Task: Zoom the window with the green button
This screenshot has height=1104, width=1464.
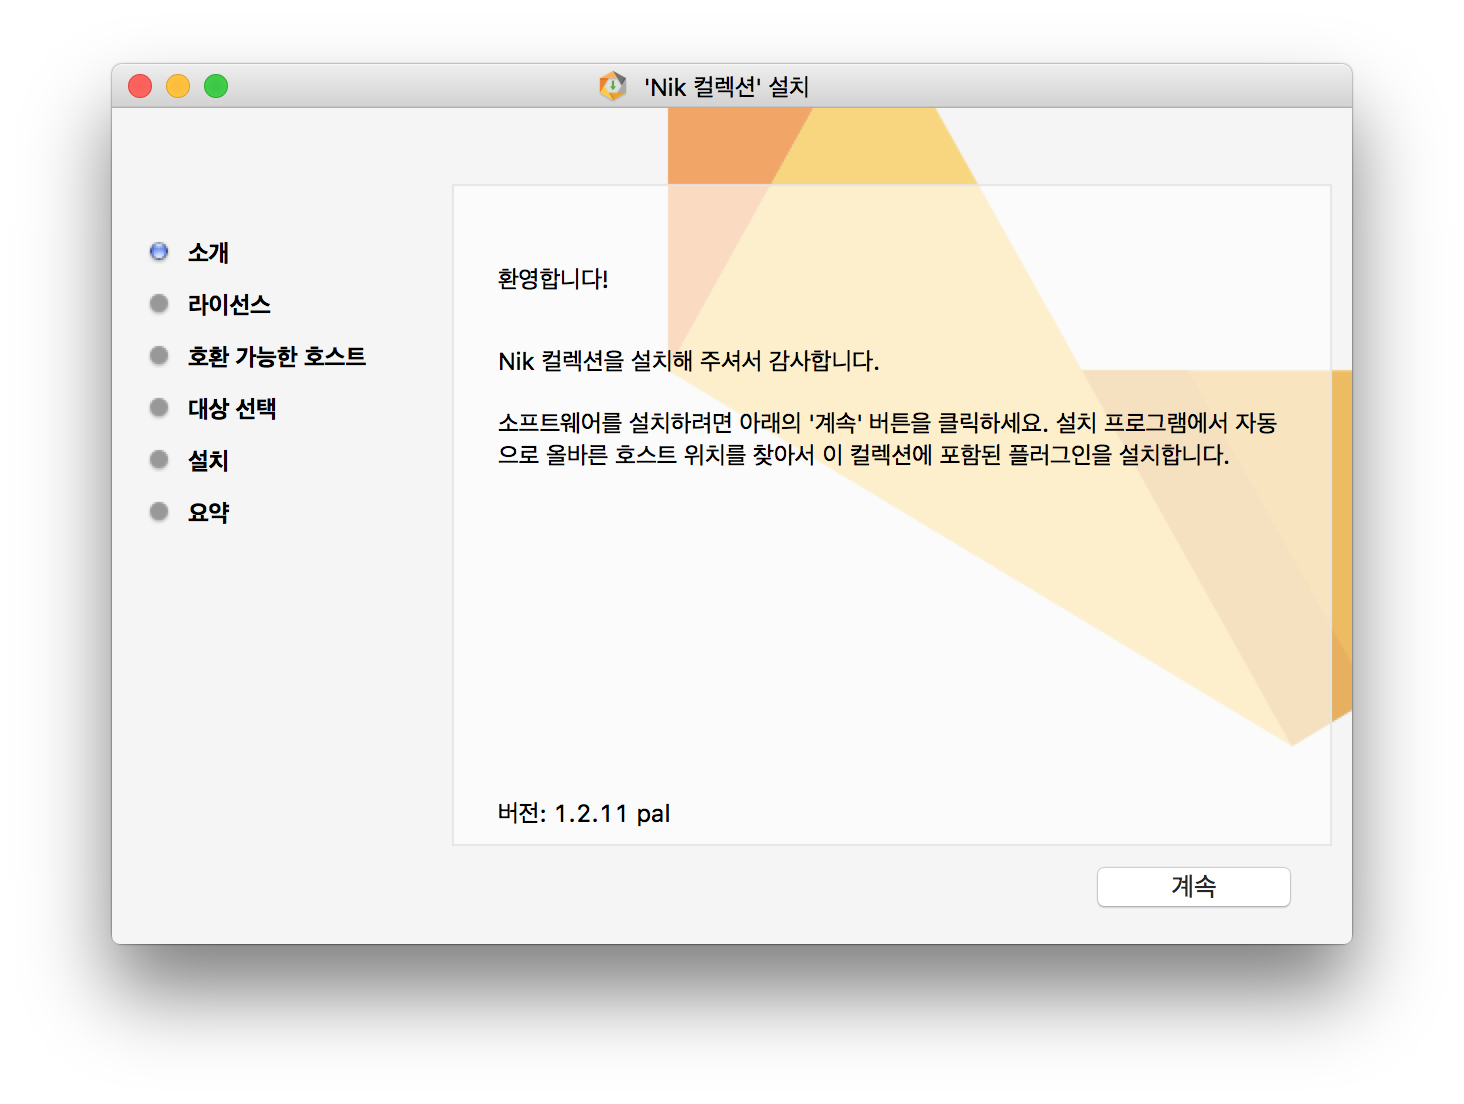Action: [216, 86]
